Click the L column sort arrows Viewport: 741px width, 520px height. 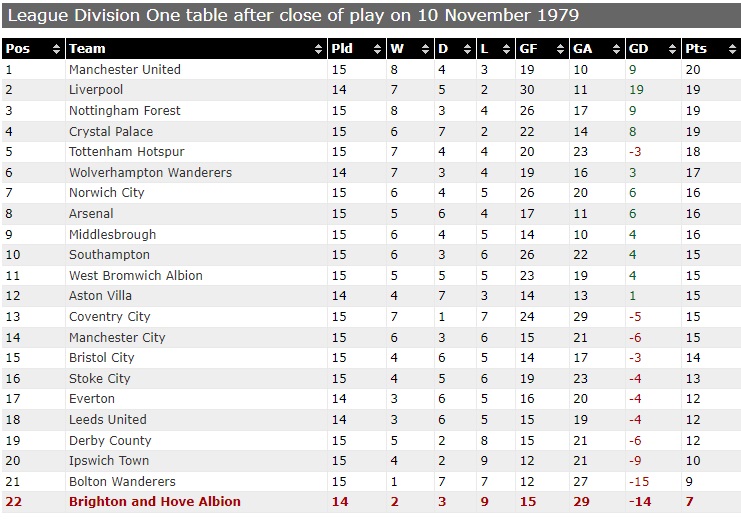506,49
